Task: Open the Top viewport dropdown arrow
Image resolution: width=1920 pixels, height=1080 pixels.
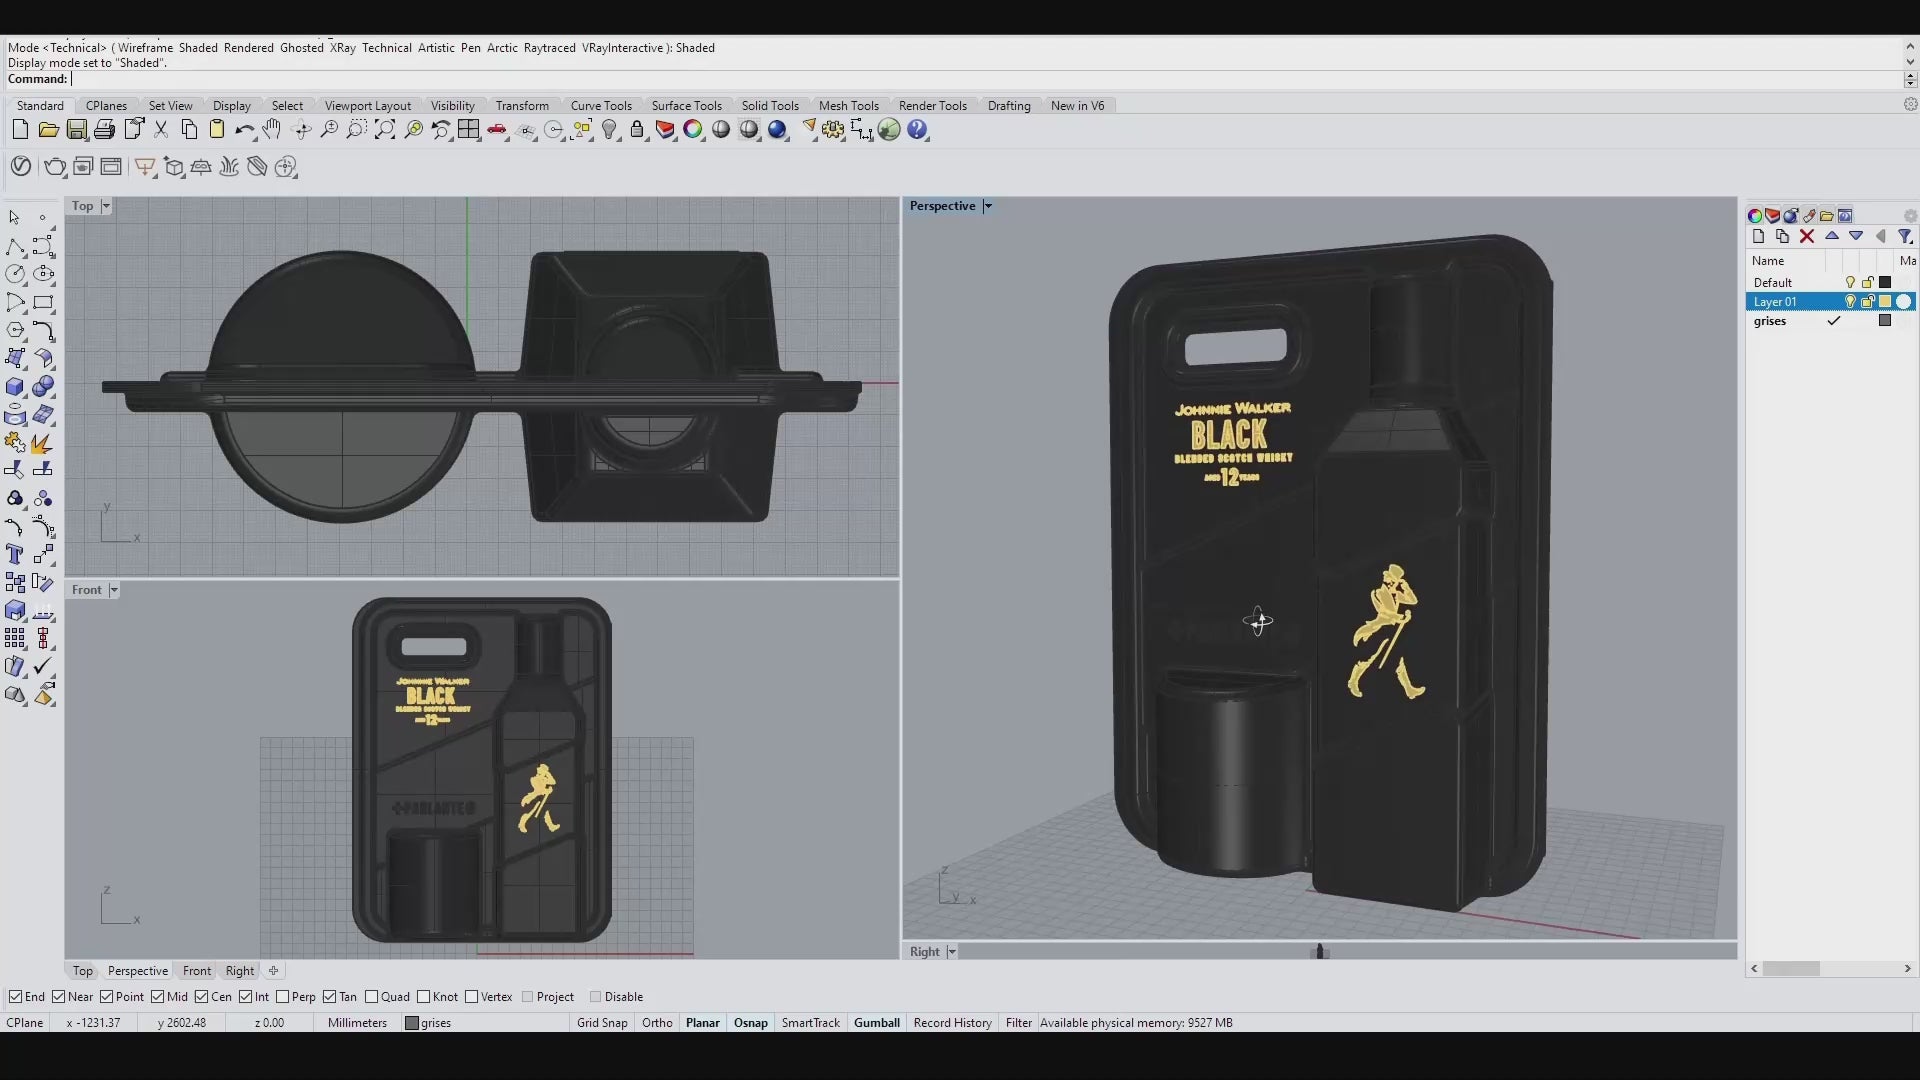Action: click(106, 206)
